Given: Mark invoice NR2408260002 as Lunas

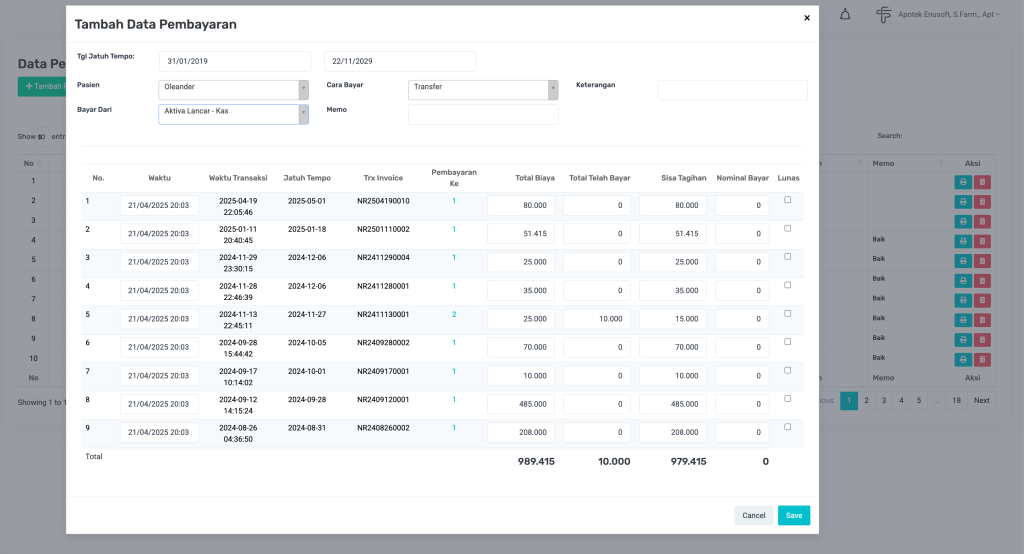Looking at the screenshot, I should tap(788, 427).
